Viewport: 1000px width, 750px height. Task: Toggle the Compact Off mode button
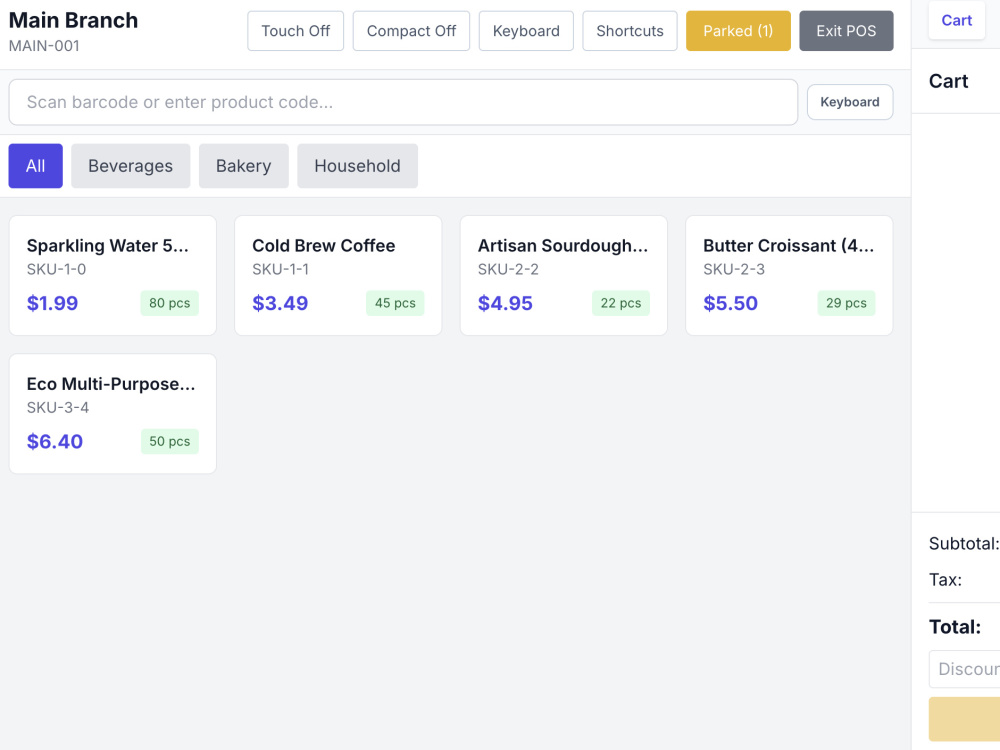tap(411, 31)
